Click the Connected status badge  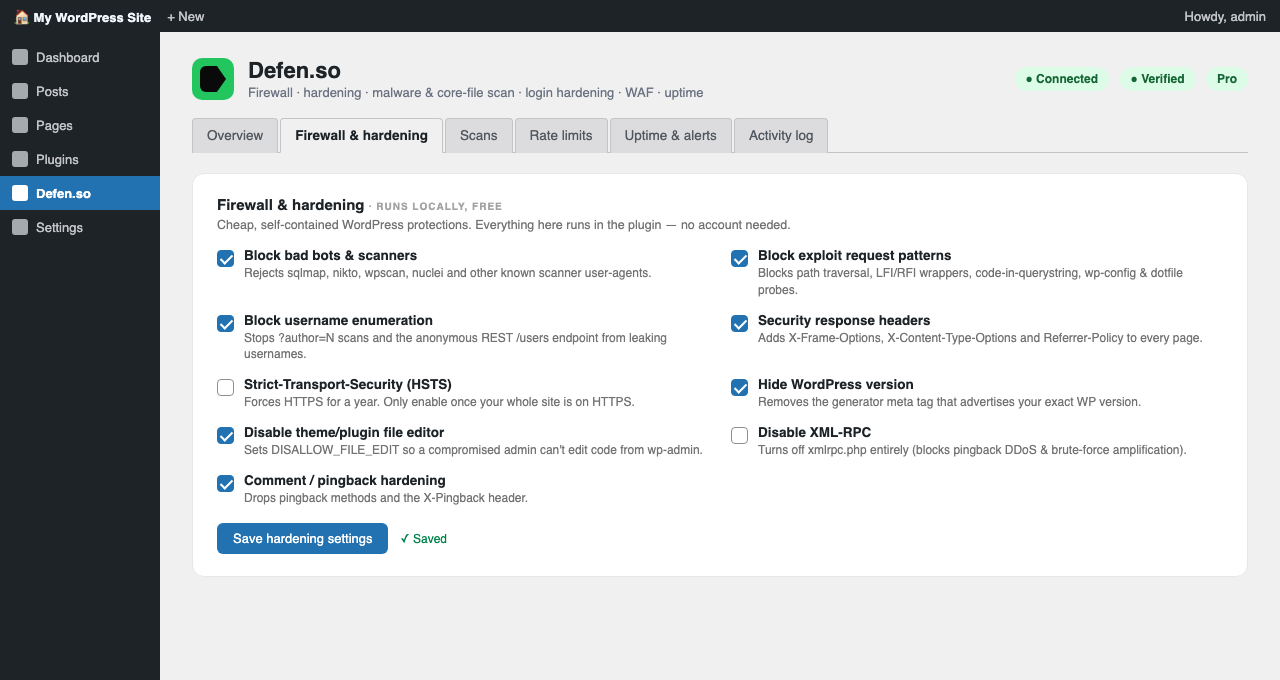1062,79
